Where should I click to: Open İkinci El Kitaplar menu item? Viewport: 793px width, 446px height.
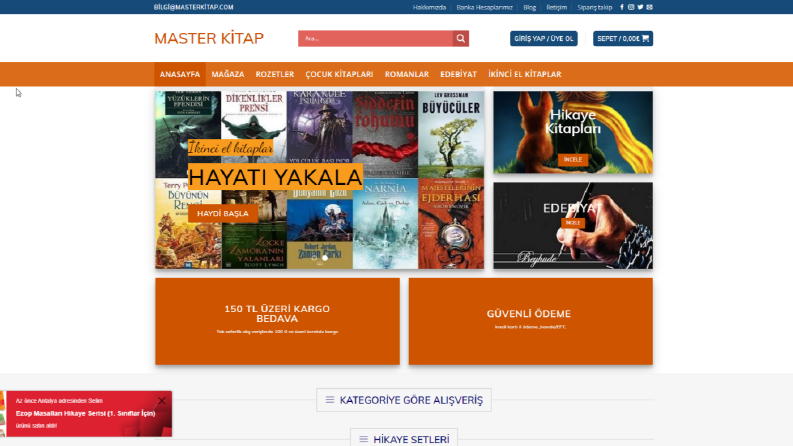[524, 74]
